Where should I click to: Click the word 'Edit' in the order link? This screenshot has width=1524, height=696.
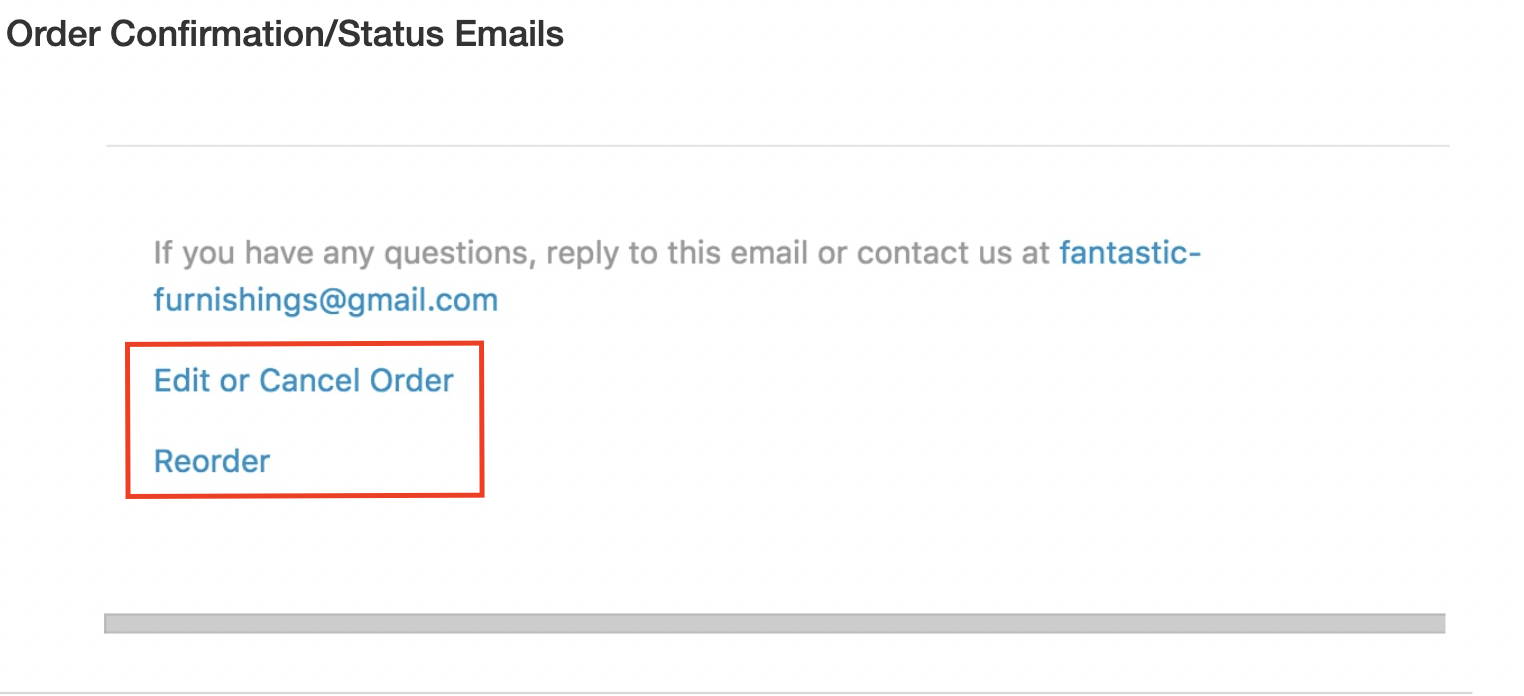coord(182,380)
